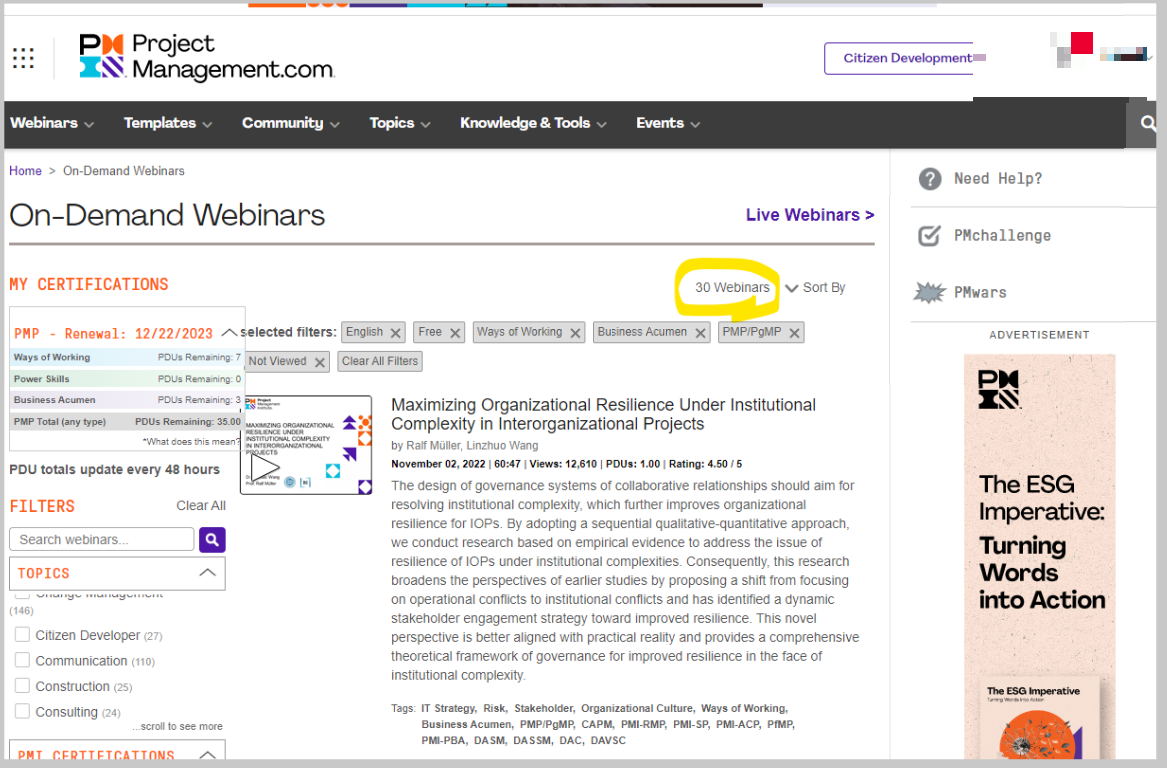Collapse the PMI CERTIFICATIONS filter section

coord(208,755)
